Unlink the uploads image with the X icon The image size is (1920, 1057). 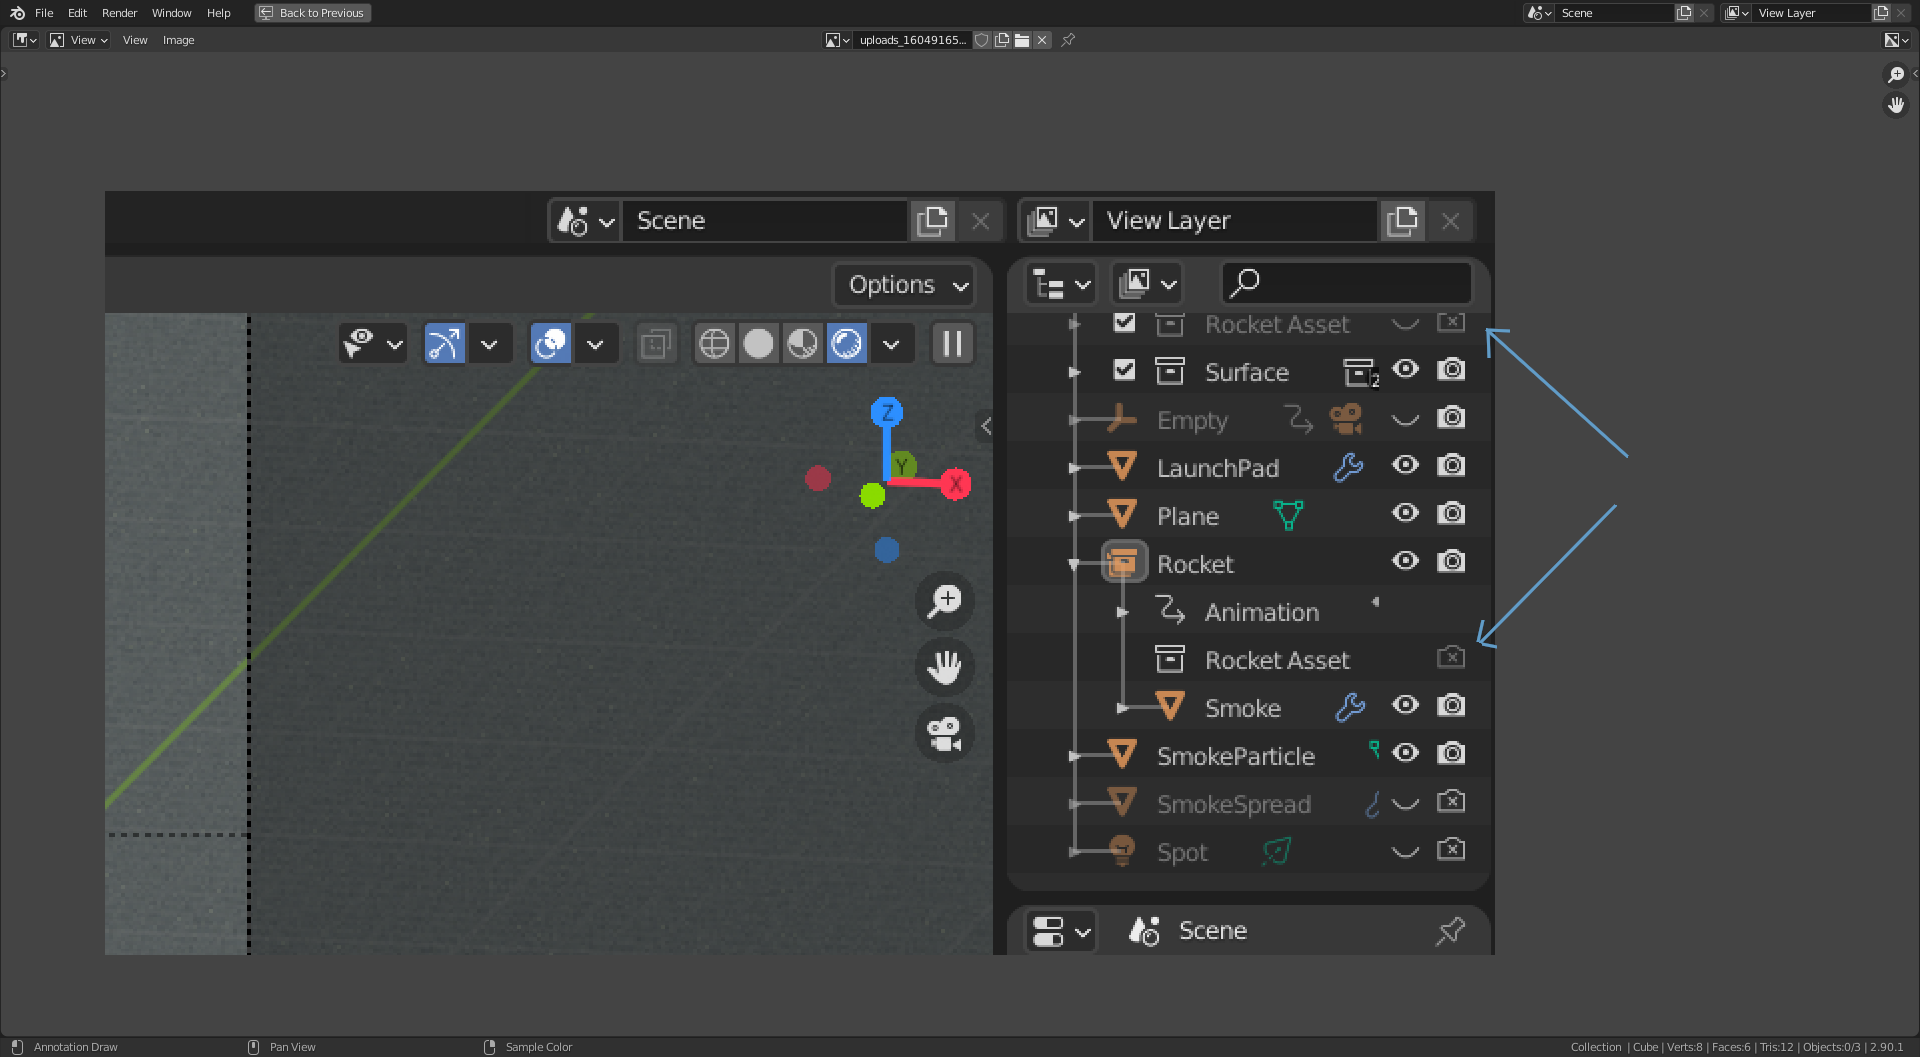1042,40
